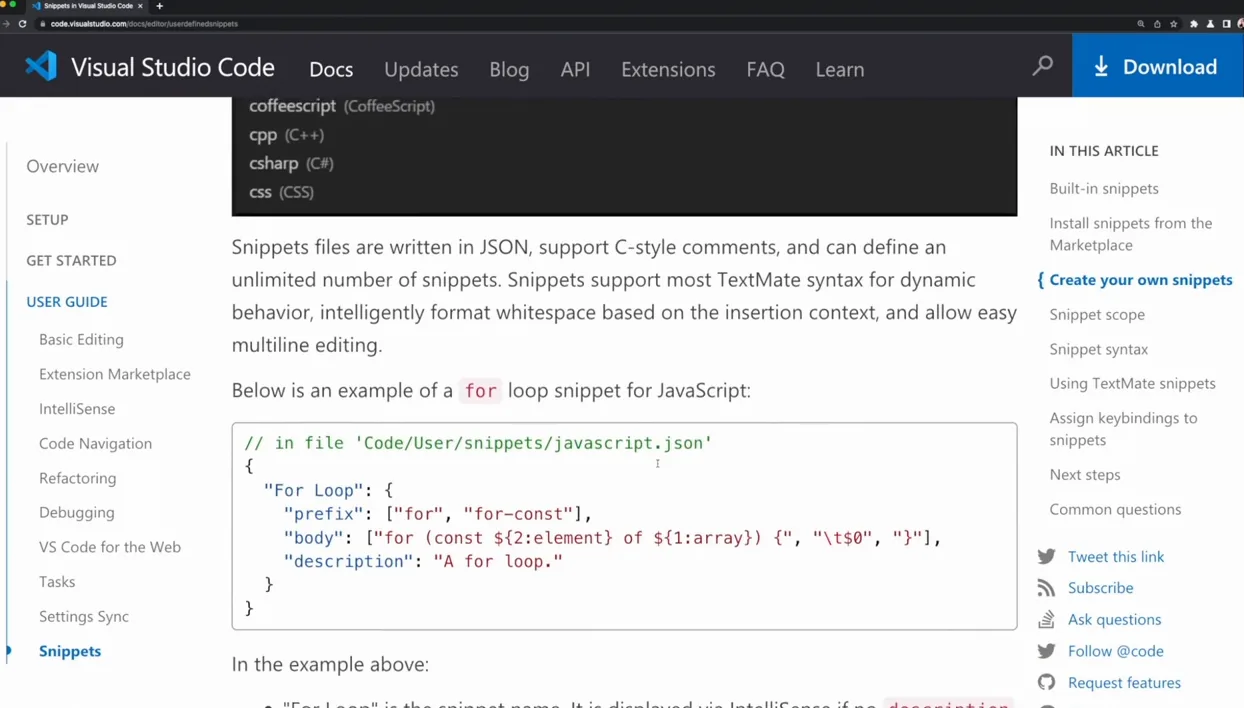Click the Stack Overflow icon beside Ask questions
The width and height of the screenshot is (1244, 708).
point(1046,619)
